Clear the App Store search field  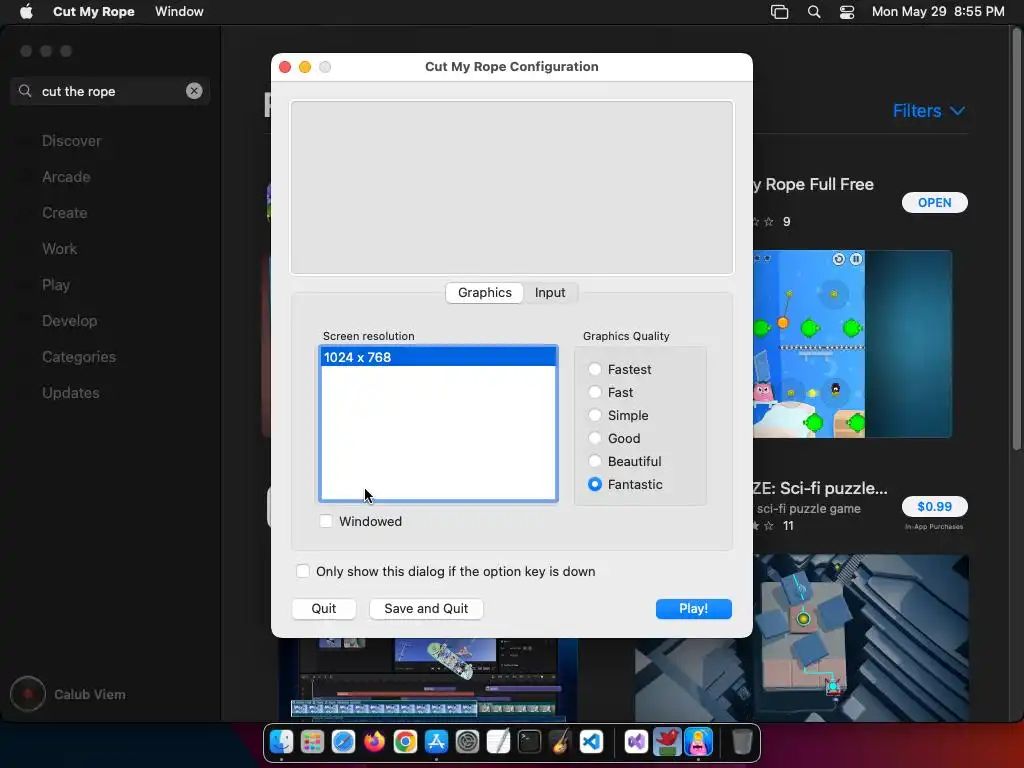point(194,91)
